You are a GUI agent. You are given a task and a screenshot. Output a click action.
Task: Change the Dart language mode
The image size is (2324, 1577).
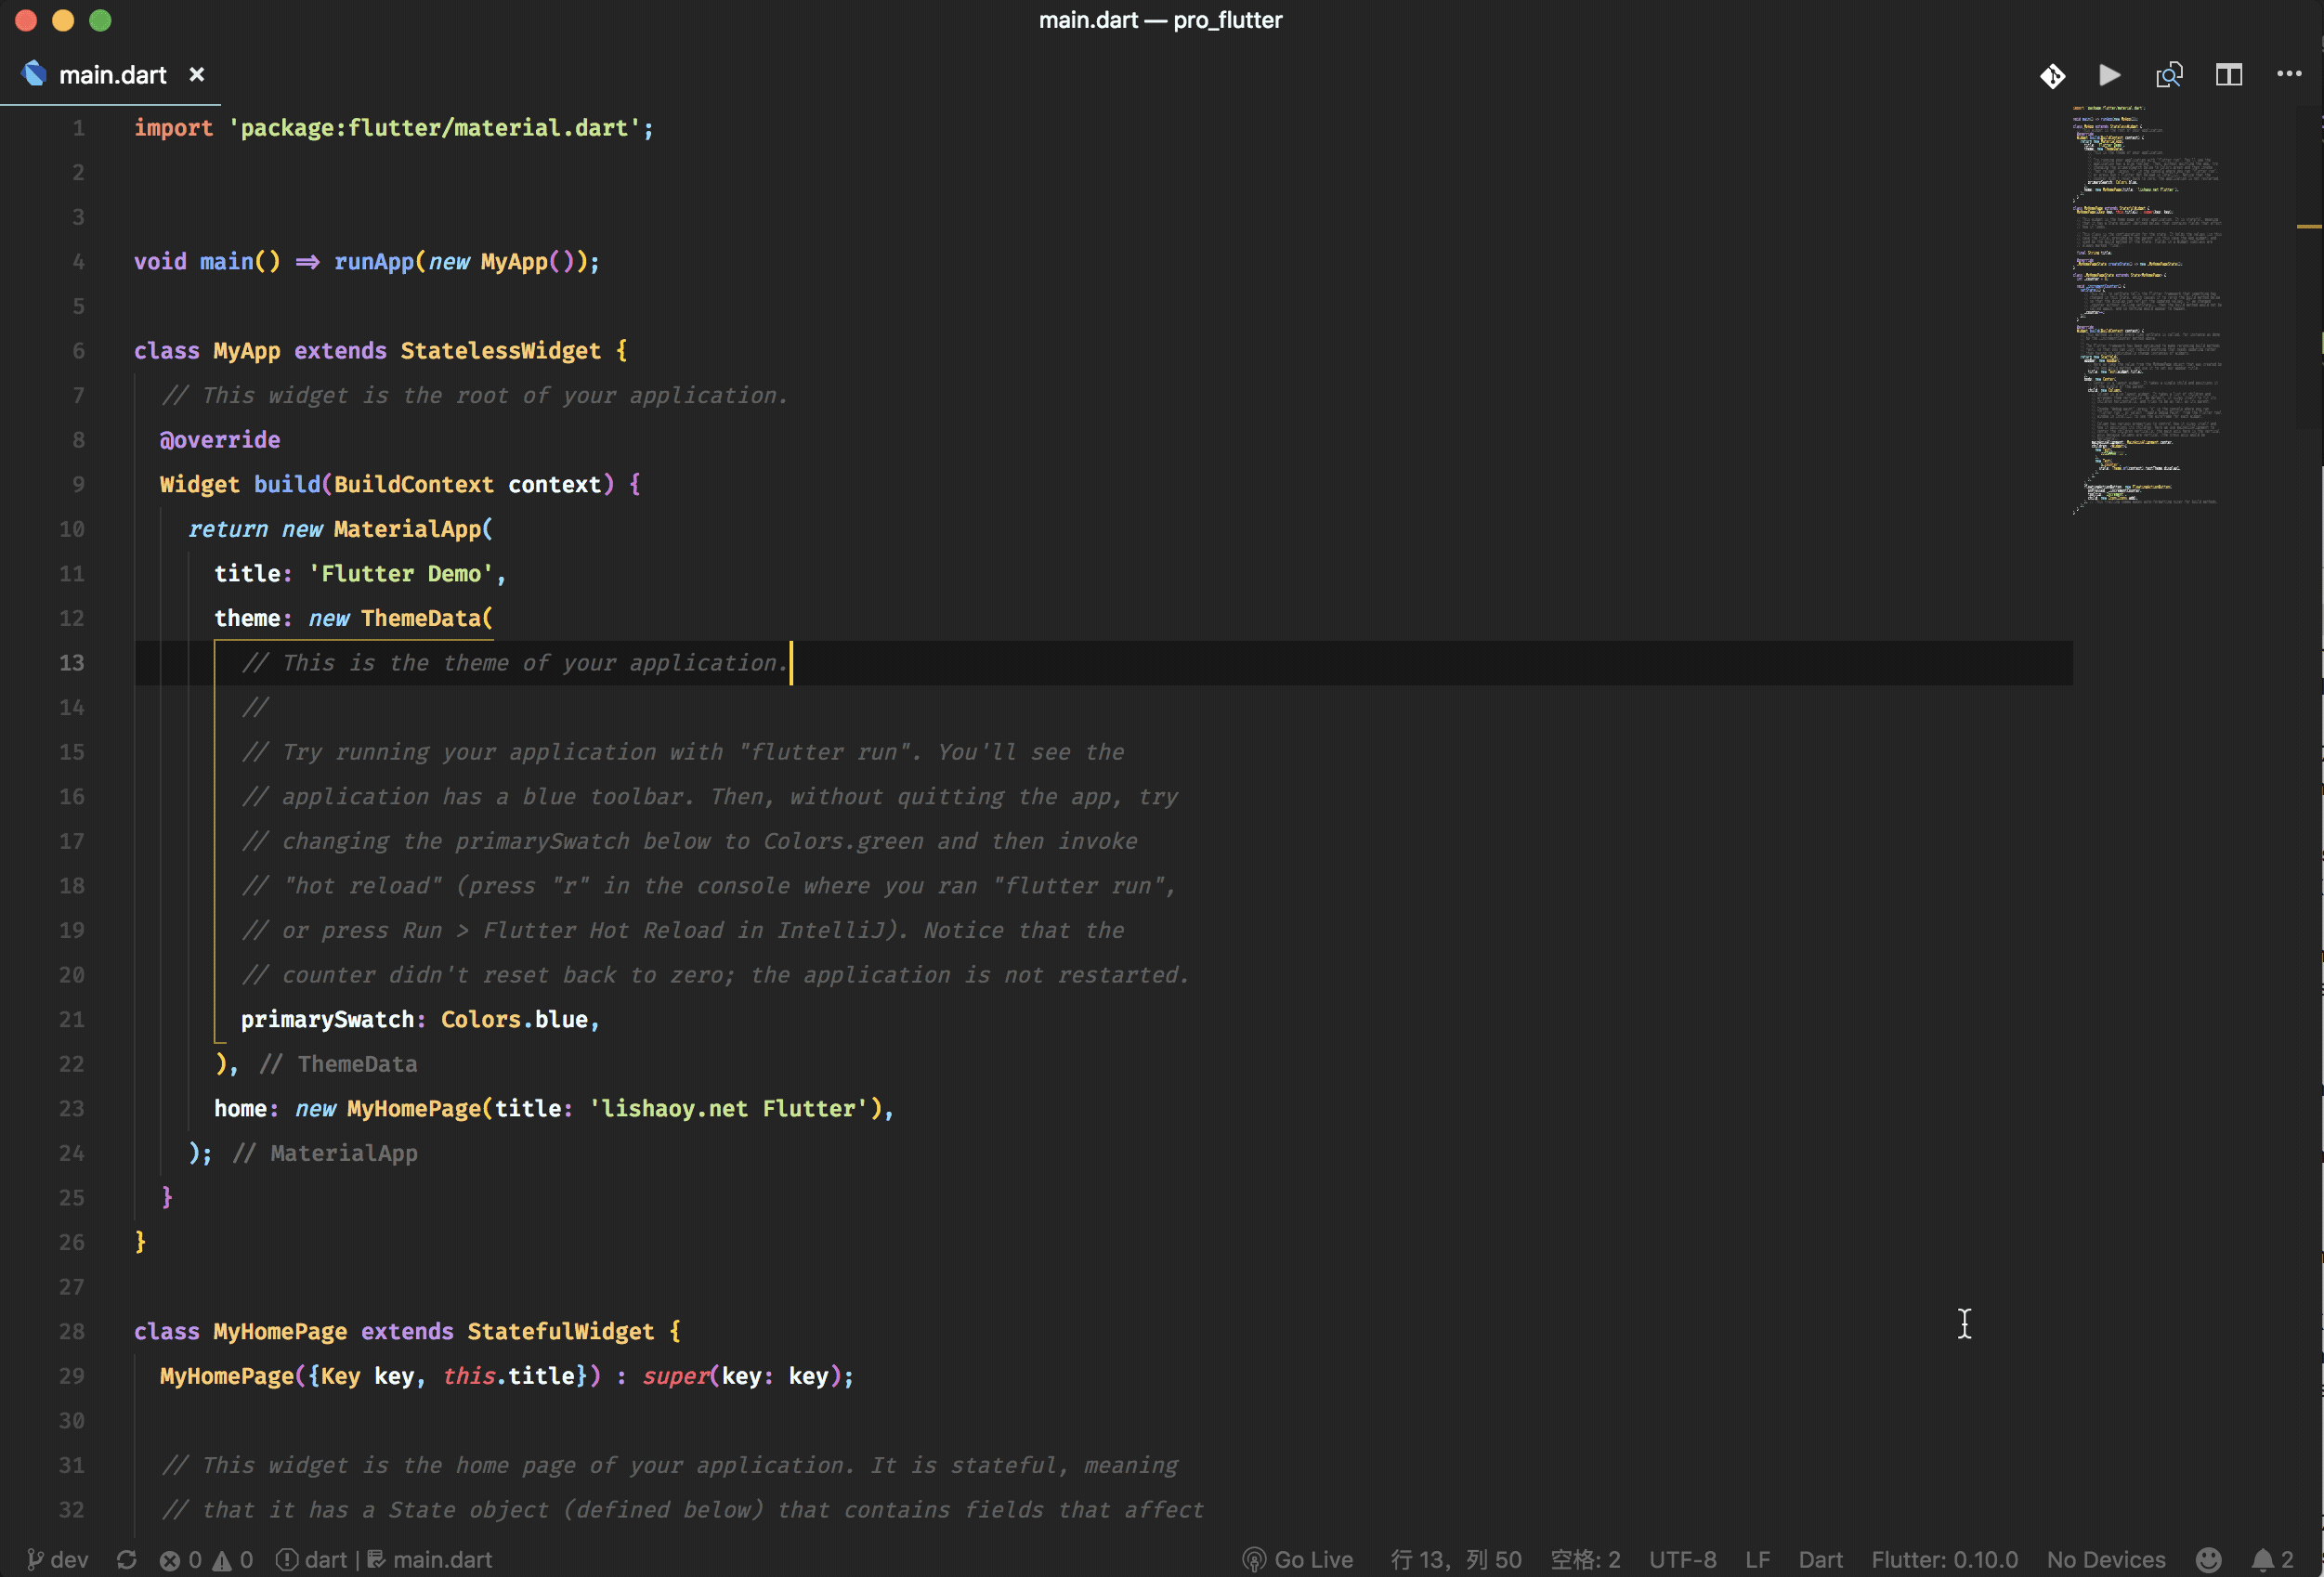(1820, 1559)
